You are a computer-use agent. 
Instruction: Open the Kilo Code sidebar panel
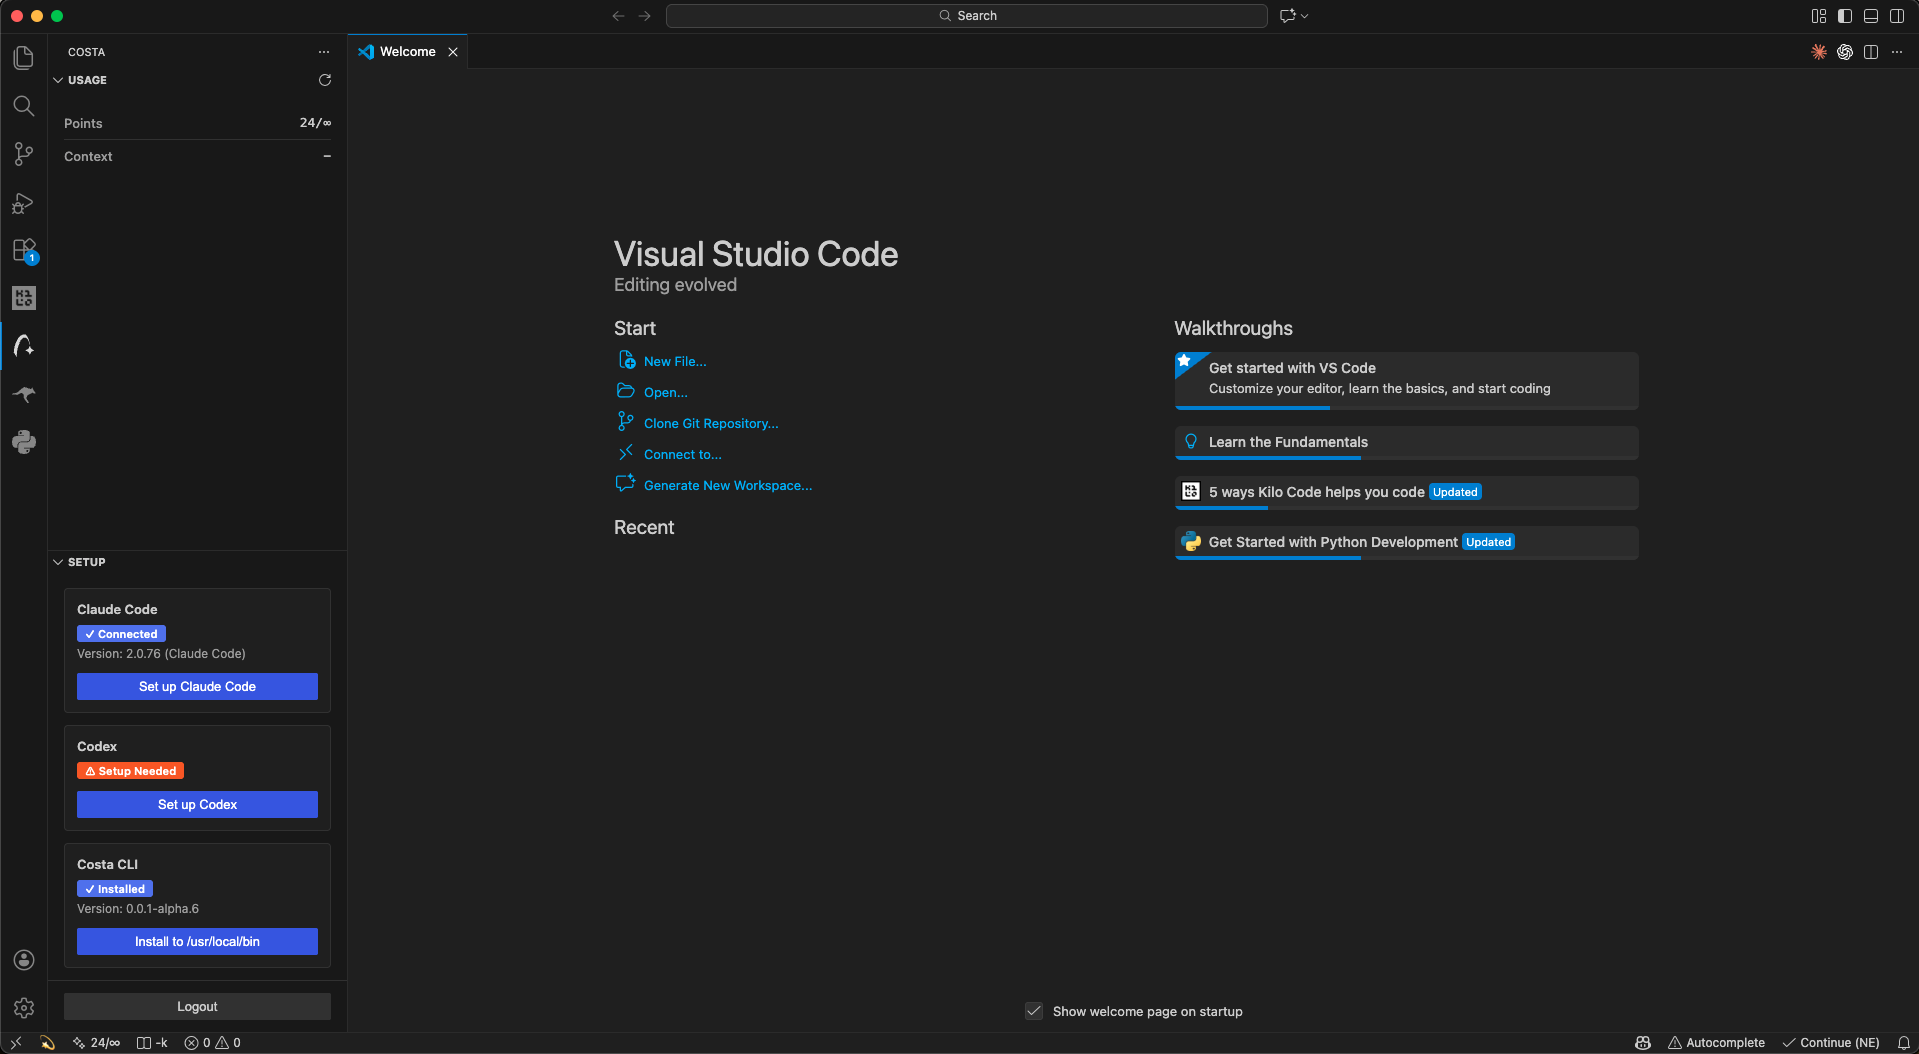coord(24,297)
